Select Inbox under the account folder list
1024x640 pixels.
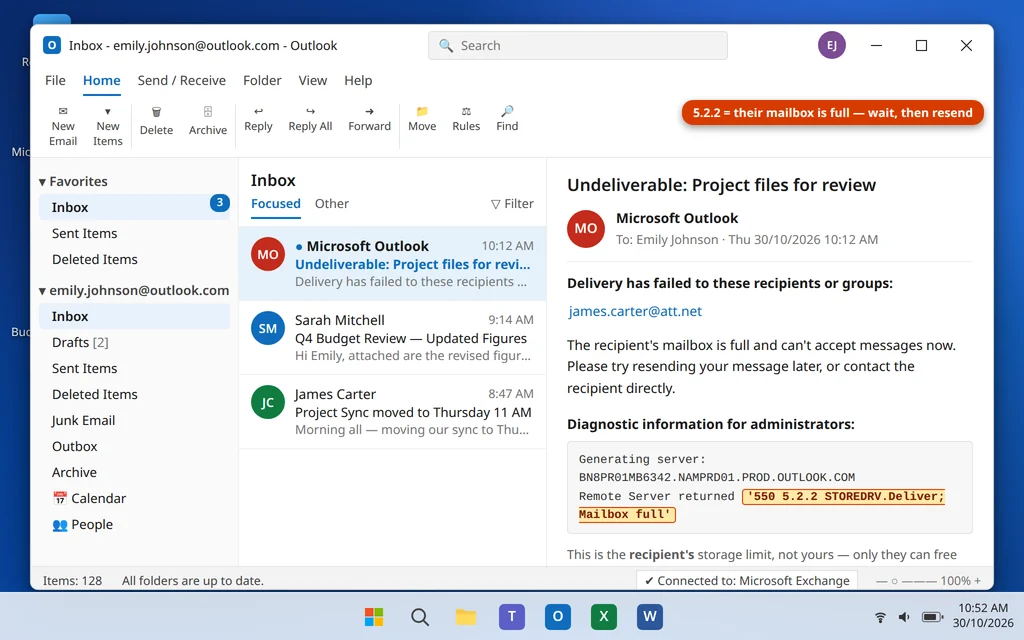pyautogui.click(x=134, y=316)
